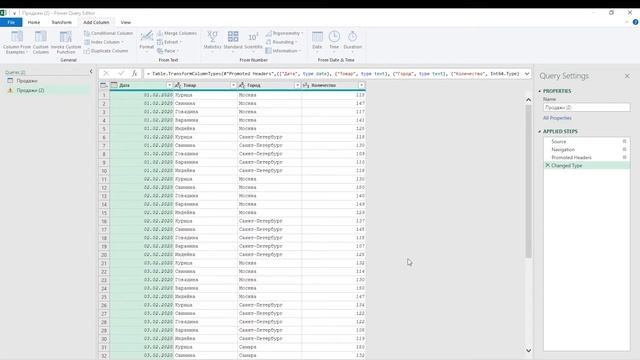The image size is (640, 360).
Task: Click the vertical scrollbar thumb
Action: [x=528, y=181]
